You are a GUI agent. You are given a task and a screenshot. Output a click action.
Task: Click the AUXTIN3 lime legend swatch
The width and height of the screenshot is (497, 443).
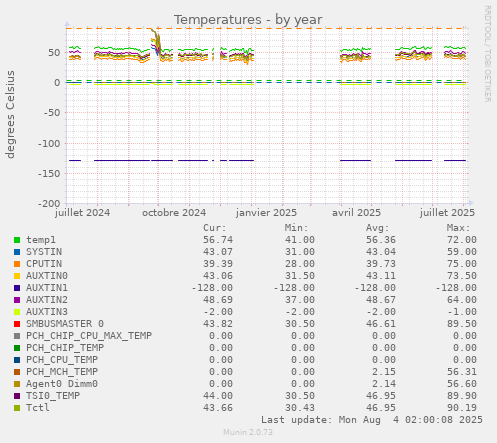[17, 312]
